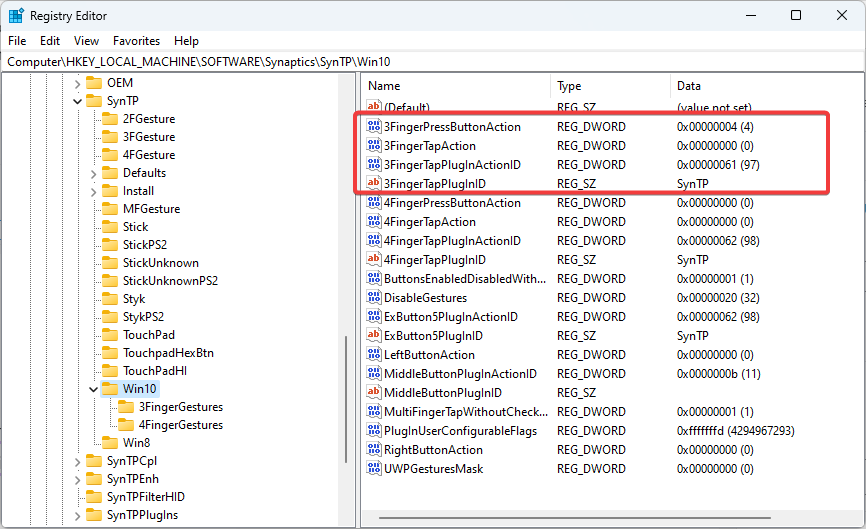Click the DWORD icon for 3FingerPressButtonAction
Screen dimensions: 866x529
pos(374,126)
